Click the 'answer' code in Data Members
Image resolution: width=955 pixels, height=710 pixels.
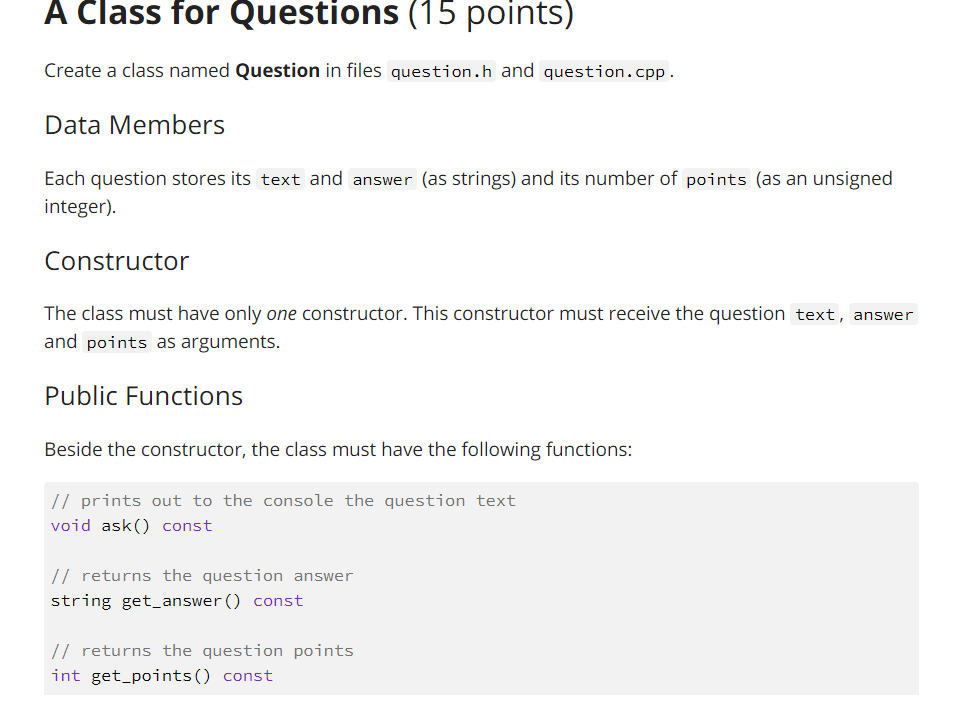point(382,179)
